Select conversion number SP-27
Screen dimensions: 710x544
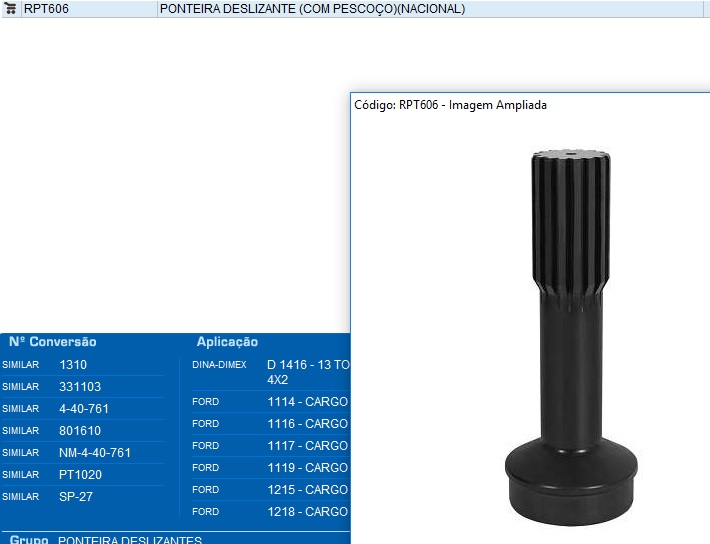pos(75,497)
